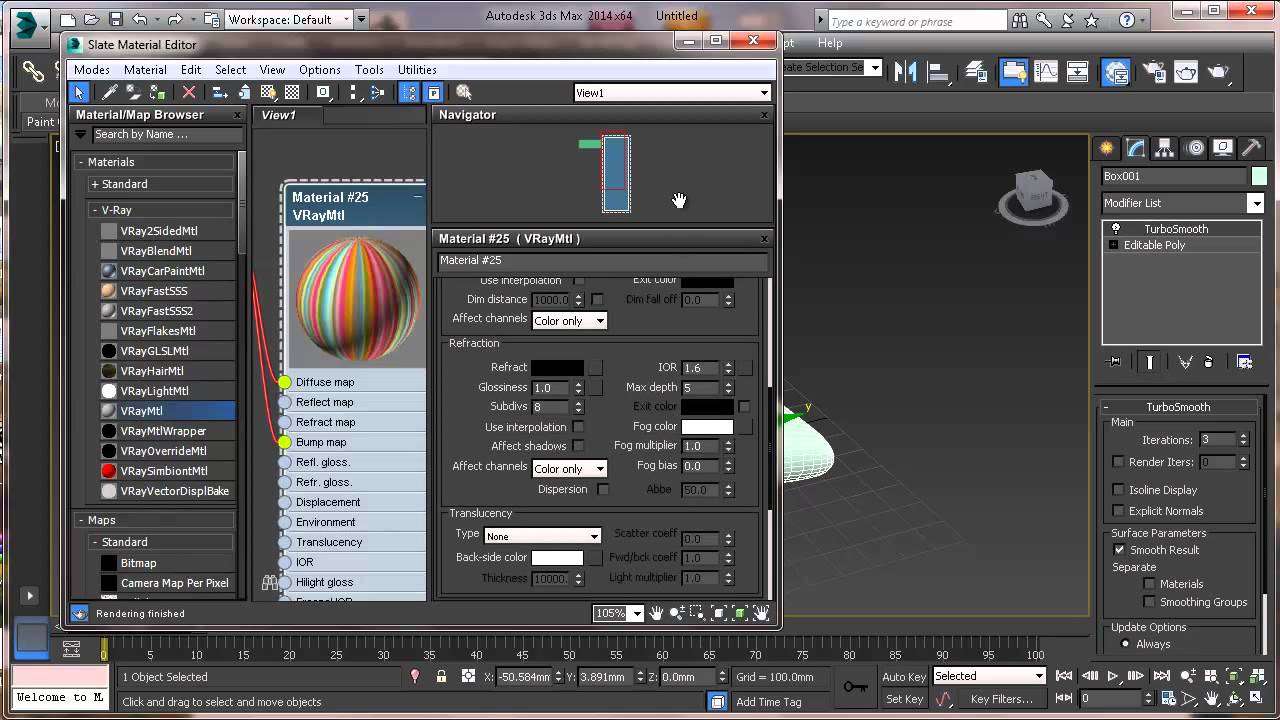Select VRayLightMtl in material browser

[154, 391]
